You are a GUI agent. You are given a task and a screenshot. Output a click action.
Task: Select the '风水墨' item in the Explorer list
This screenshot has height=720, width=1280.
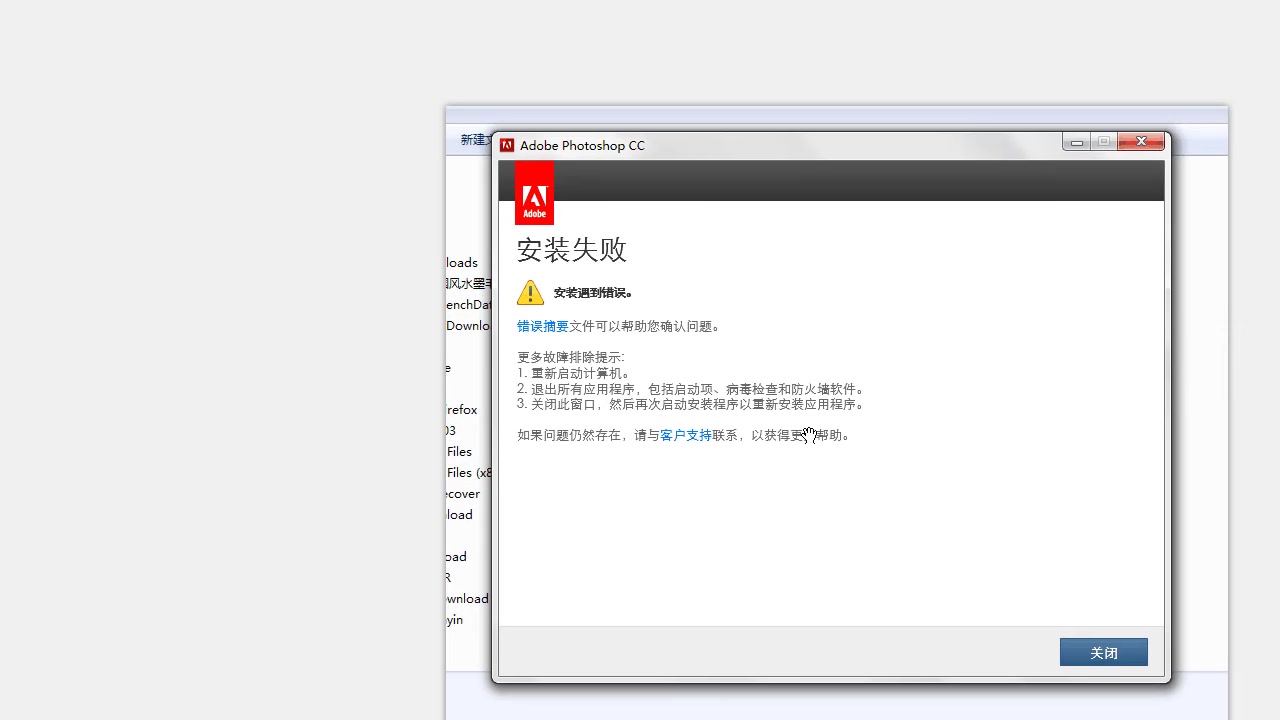469,284
